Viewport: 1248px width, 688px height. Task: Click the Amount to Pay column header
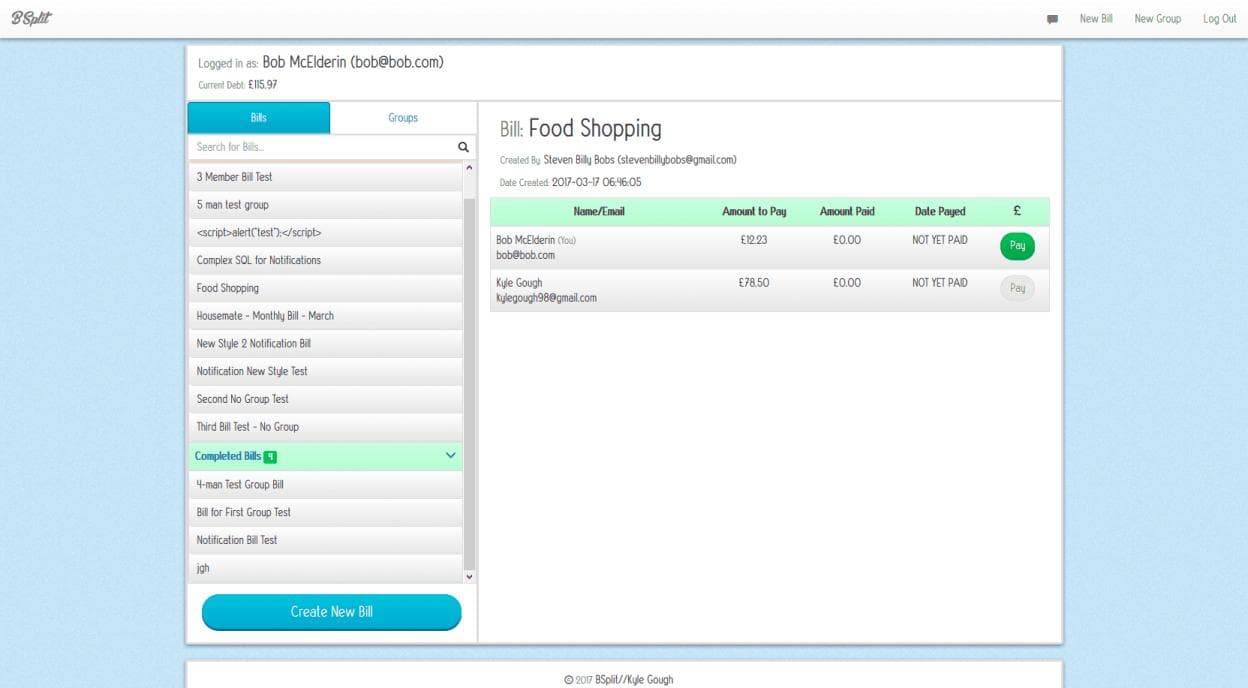(754, 212)
